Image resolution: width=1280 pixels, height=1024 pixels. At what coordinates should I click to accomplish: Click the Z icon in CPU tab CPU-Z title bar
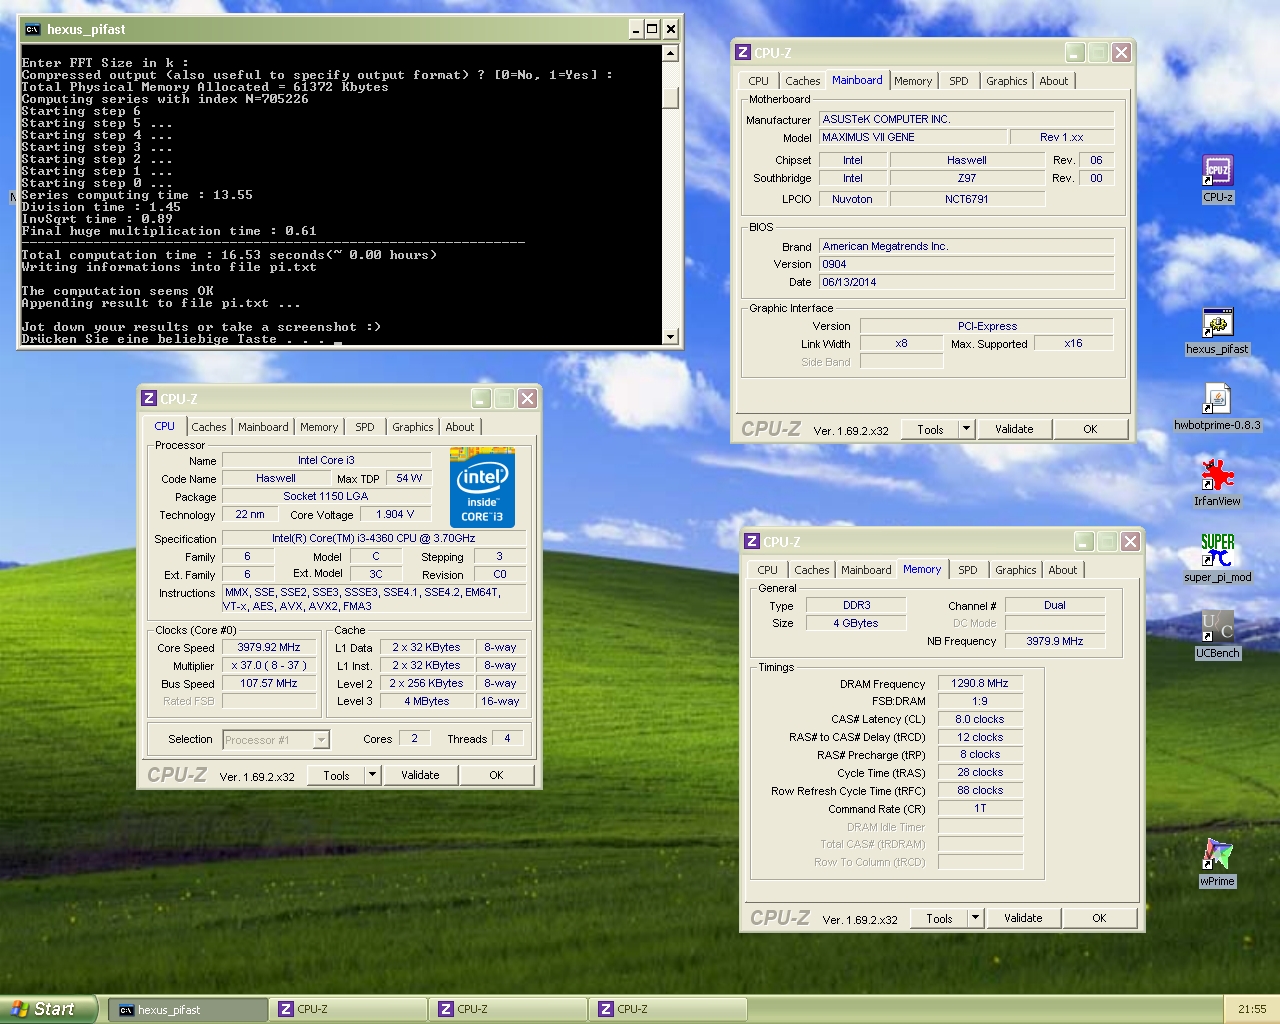click(148, 399)
